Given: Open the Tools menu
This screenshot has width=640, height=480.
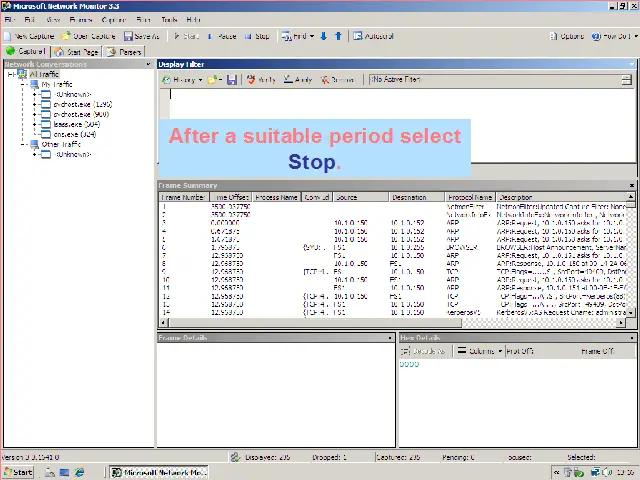Looking at the screenshot, I should point(169,20).
